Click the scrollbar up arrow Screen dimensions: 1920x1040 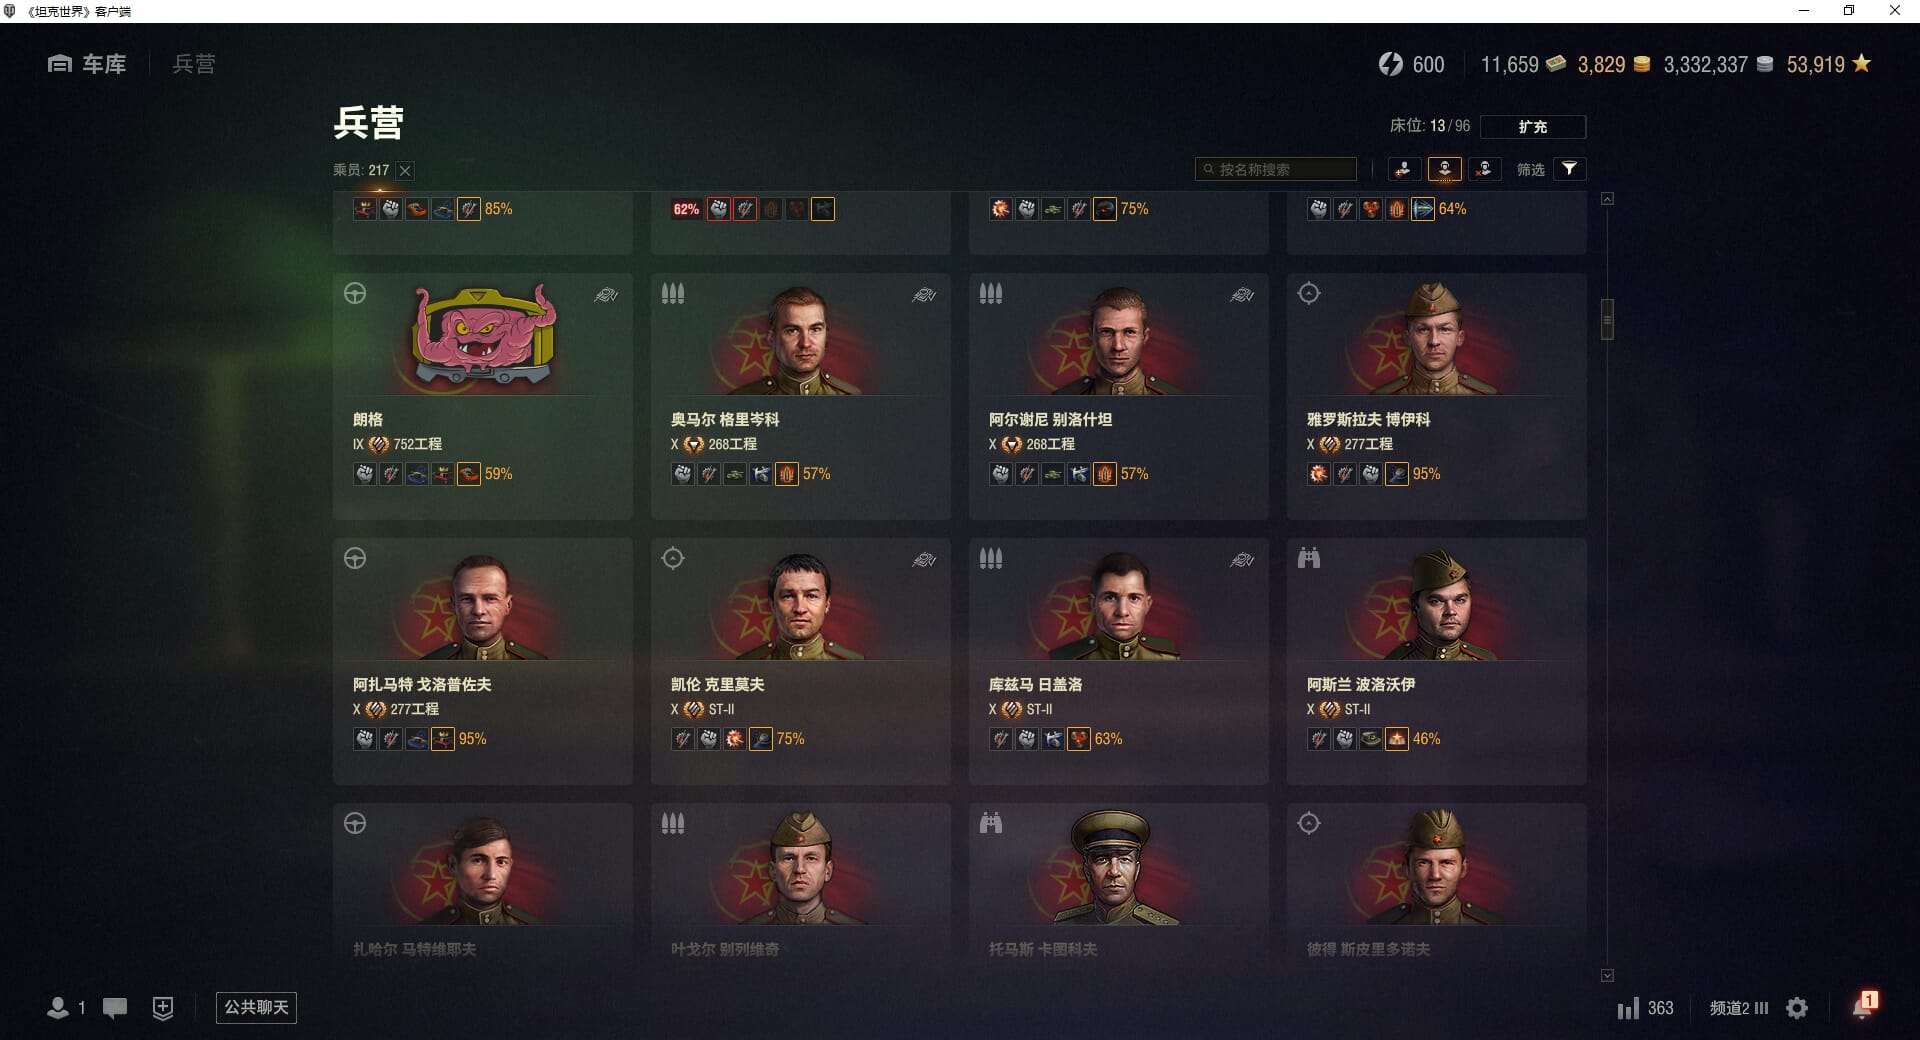pos(1607,199)
